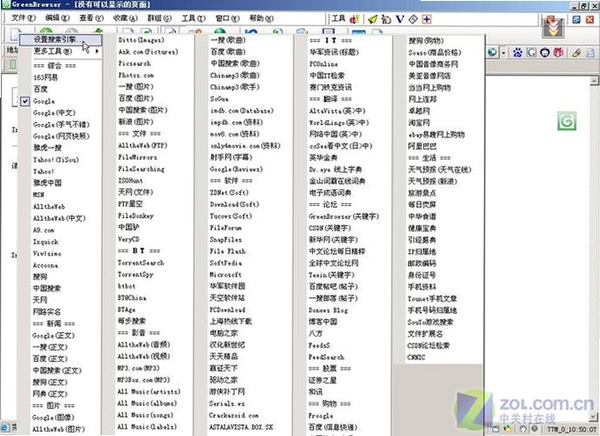Select Yahoo!(YiSou) engine

point(56,160)
